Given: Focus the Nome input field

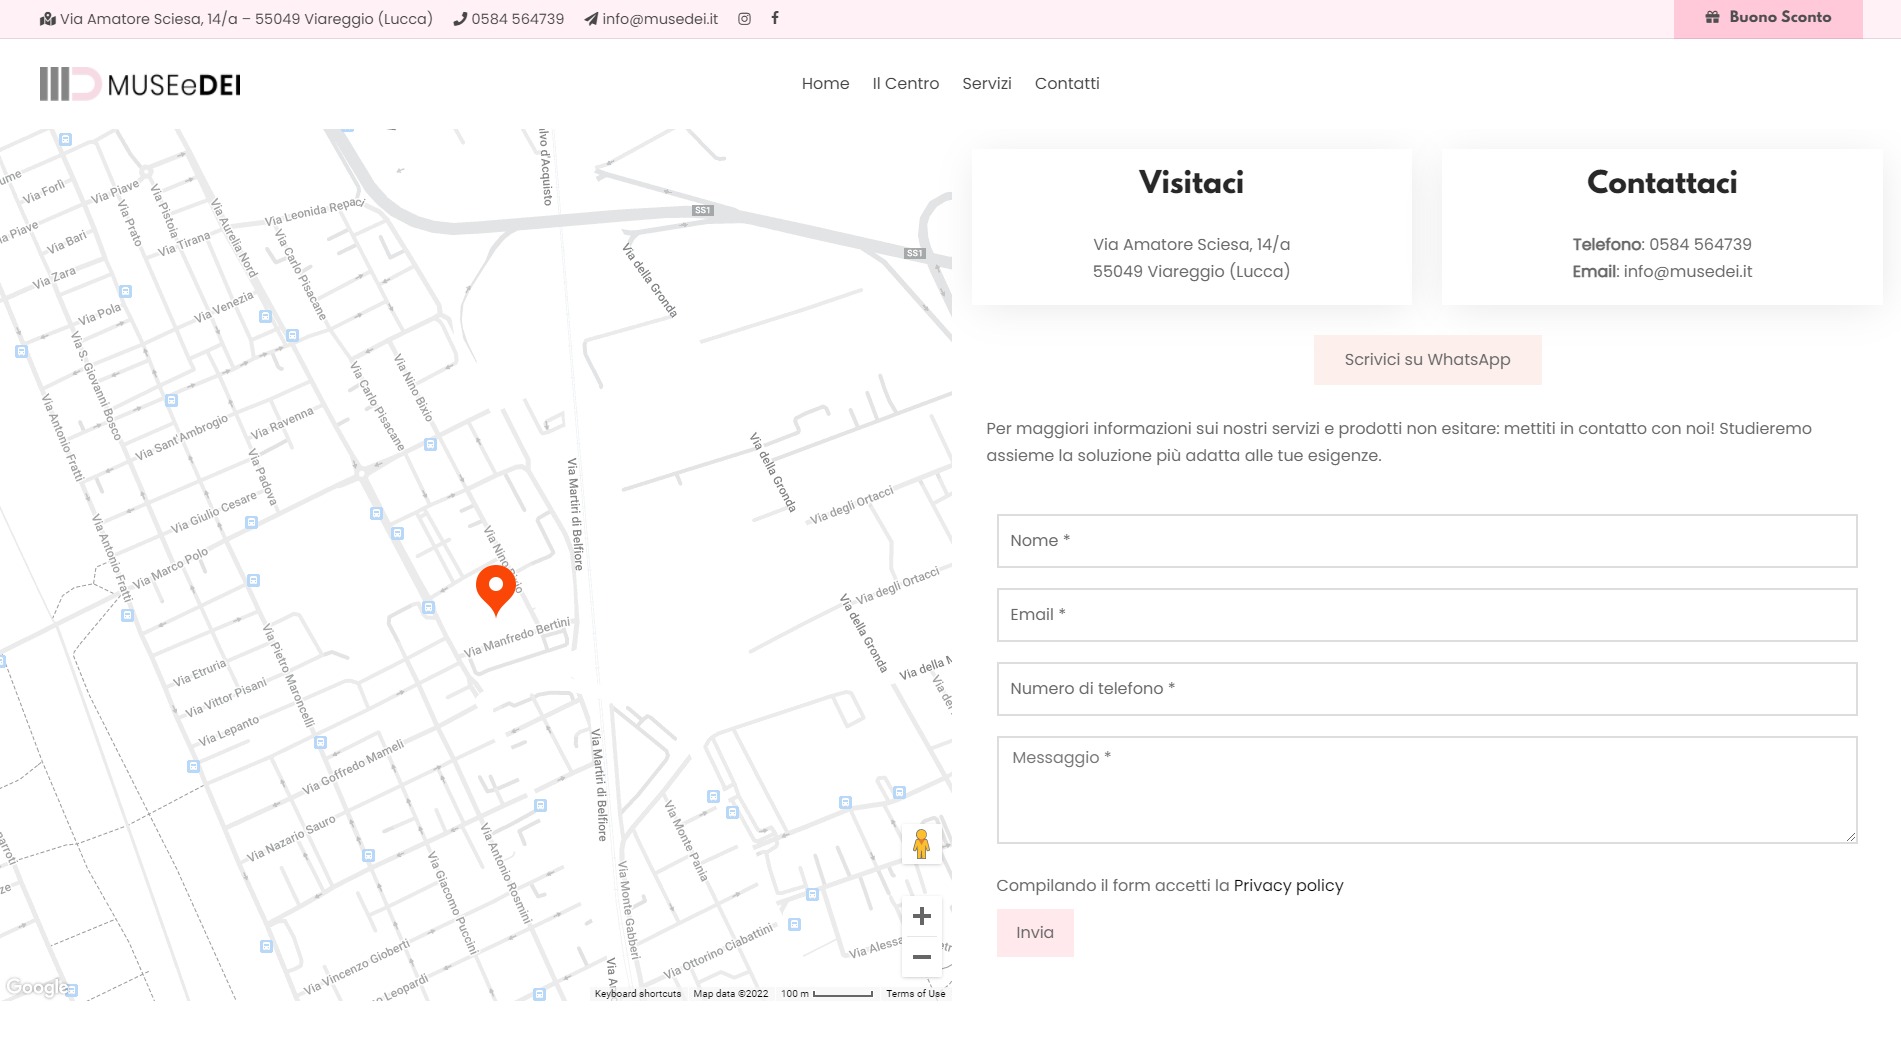Looking at the screenshot, I should pyautogui.click(x=1426, y=541).
